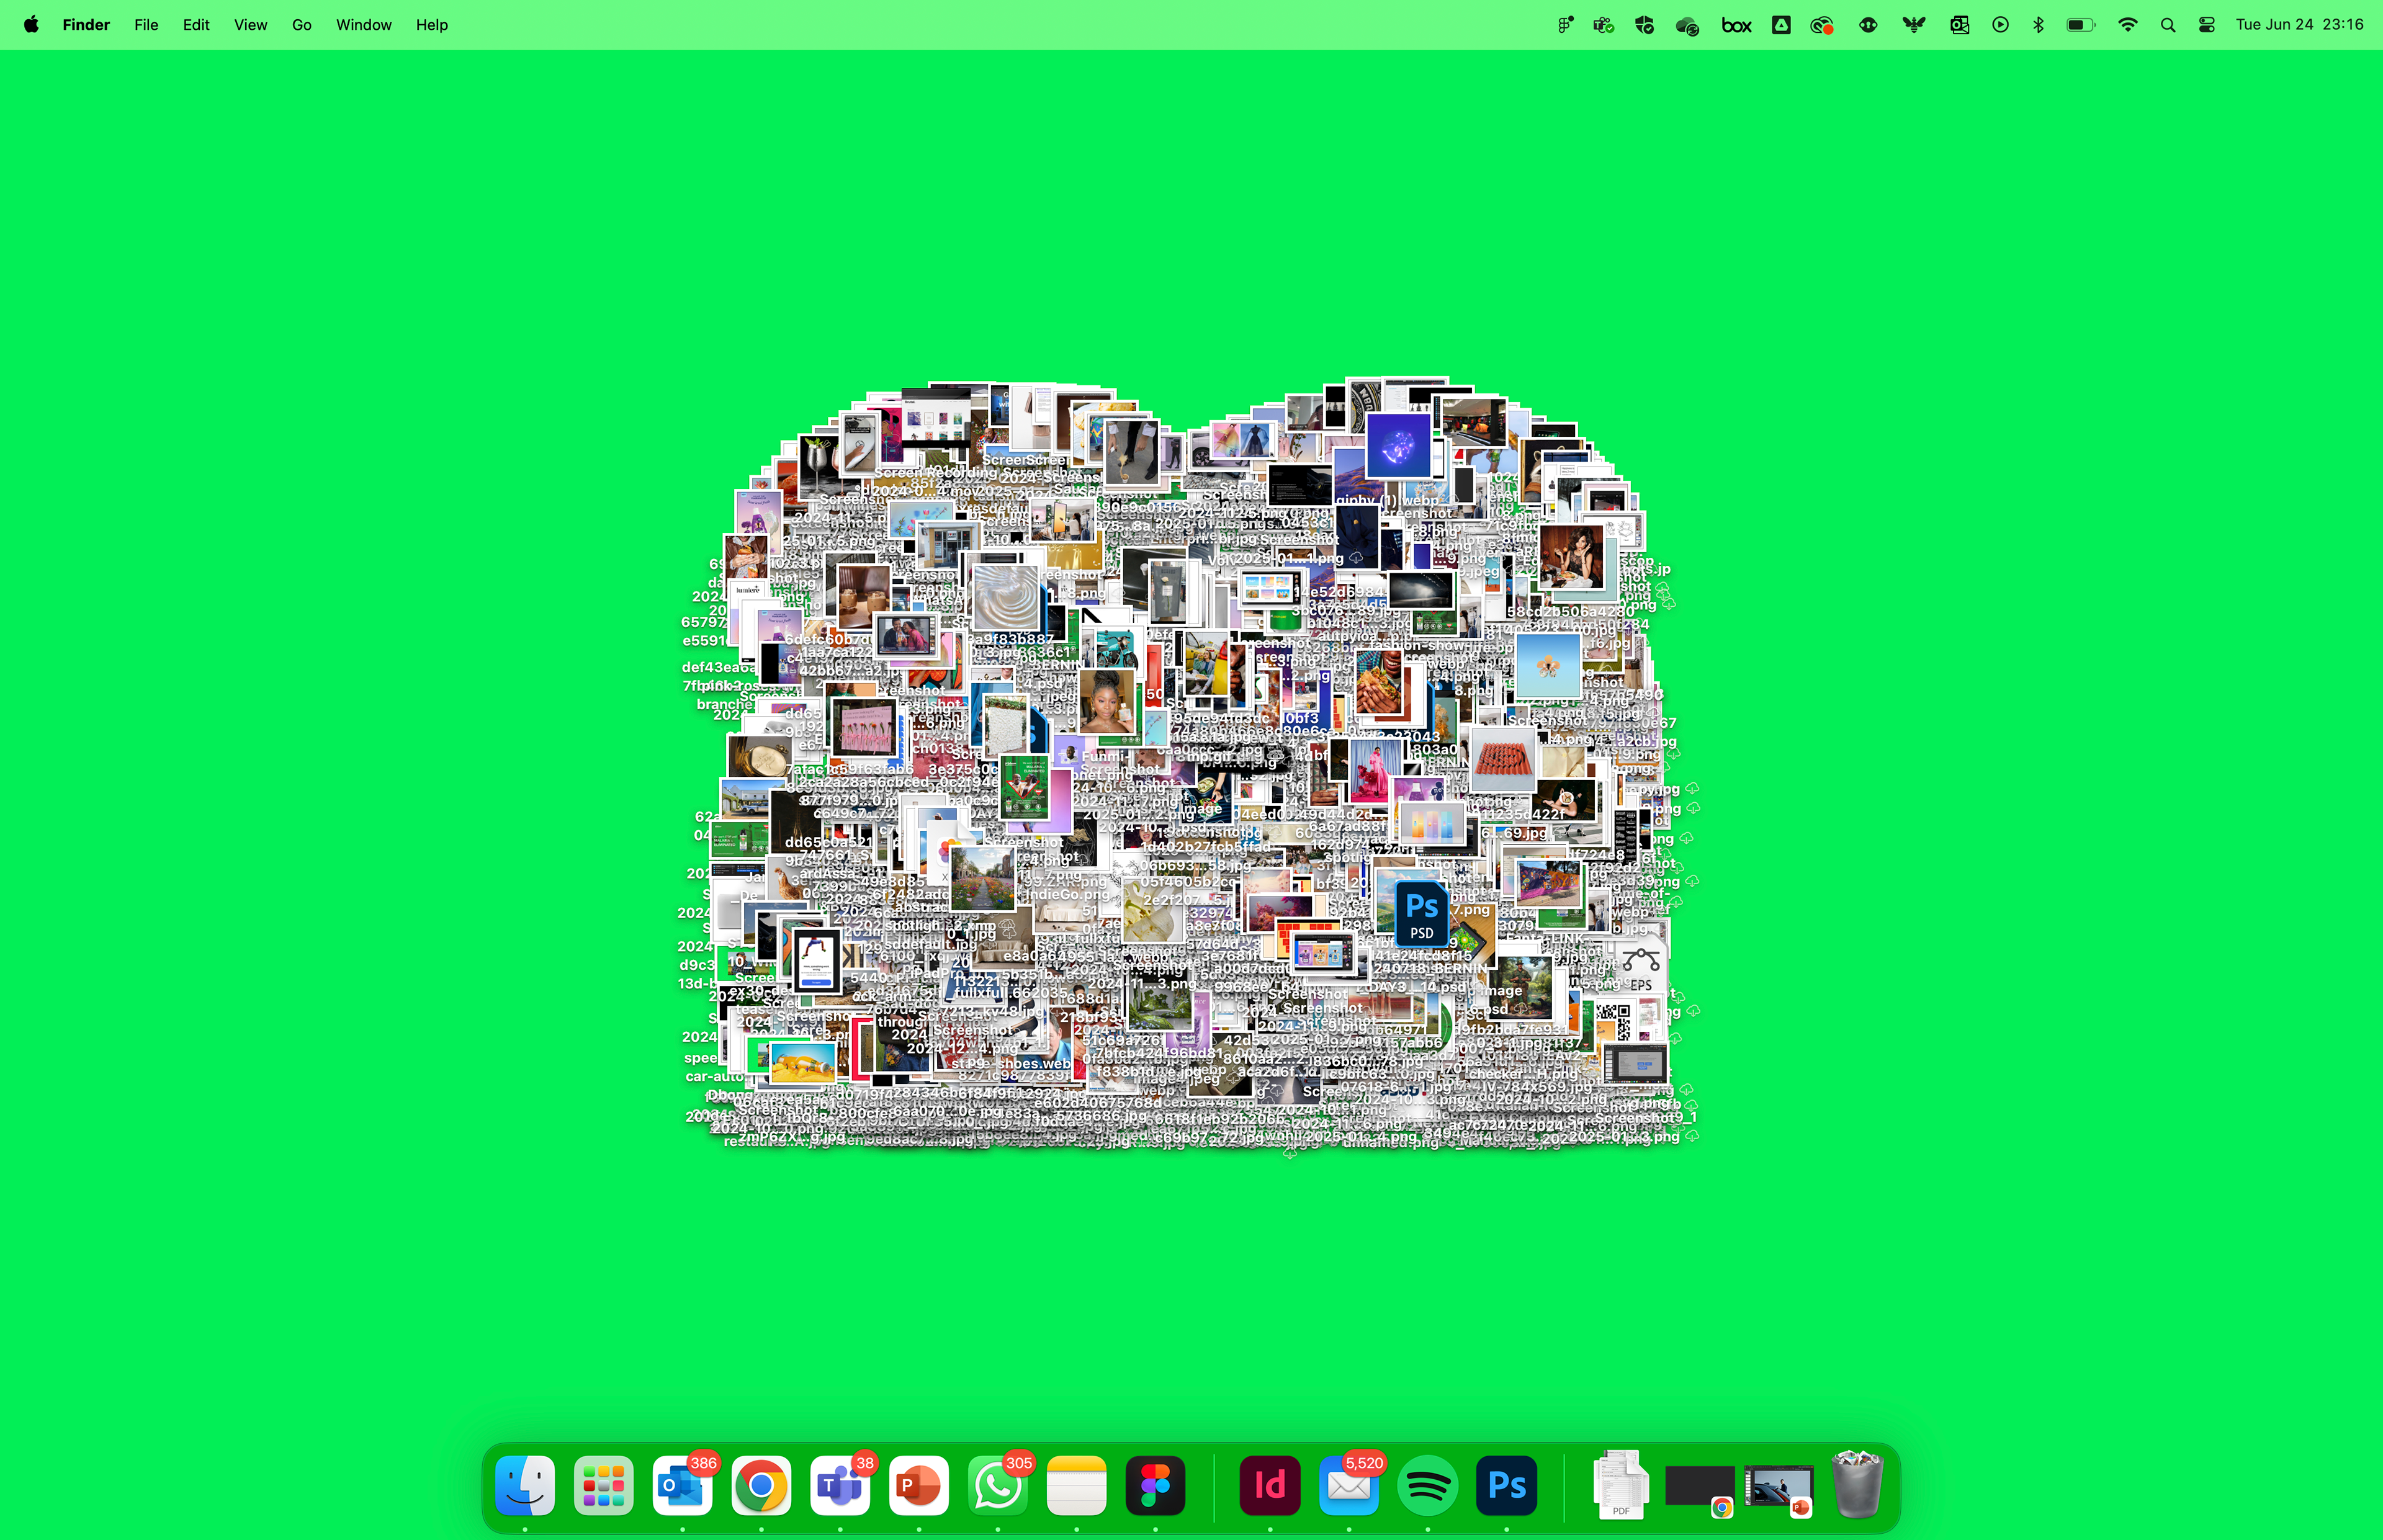Launch PowerPoint from the Dock

[918, 1485]
